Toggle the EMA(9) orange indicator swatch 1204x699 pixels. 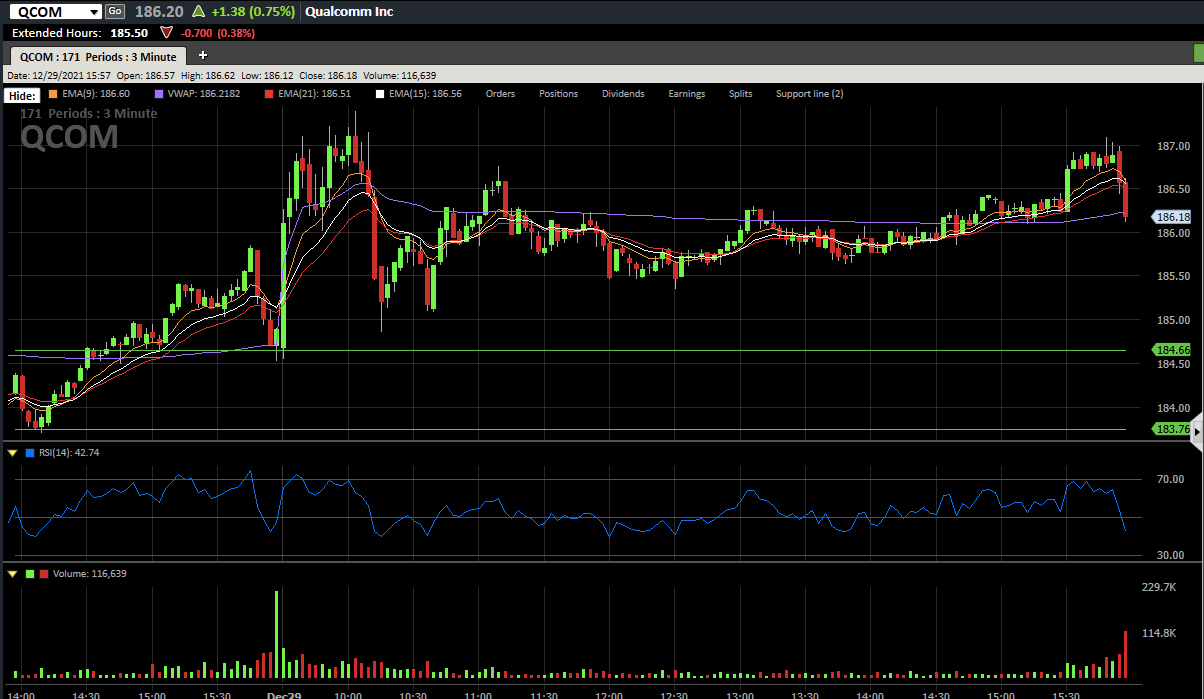53,94
